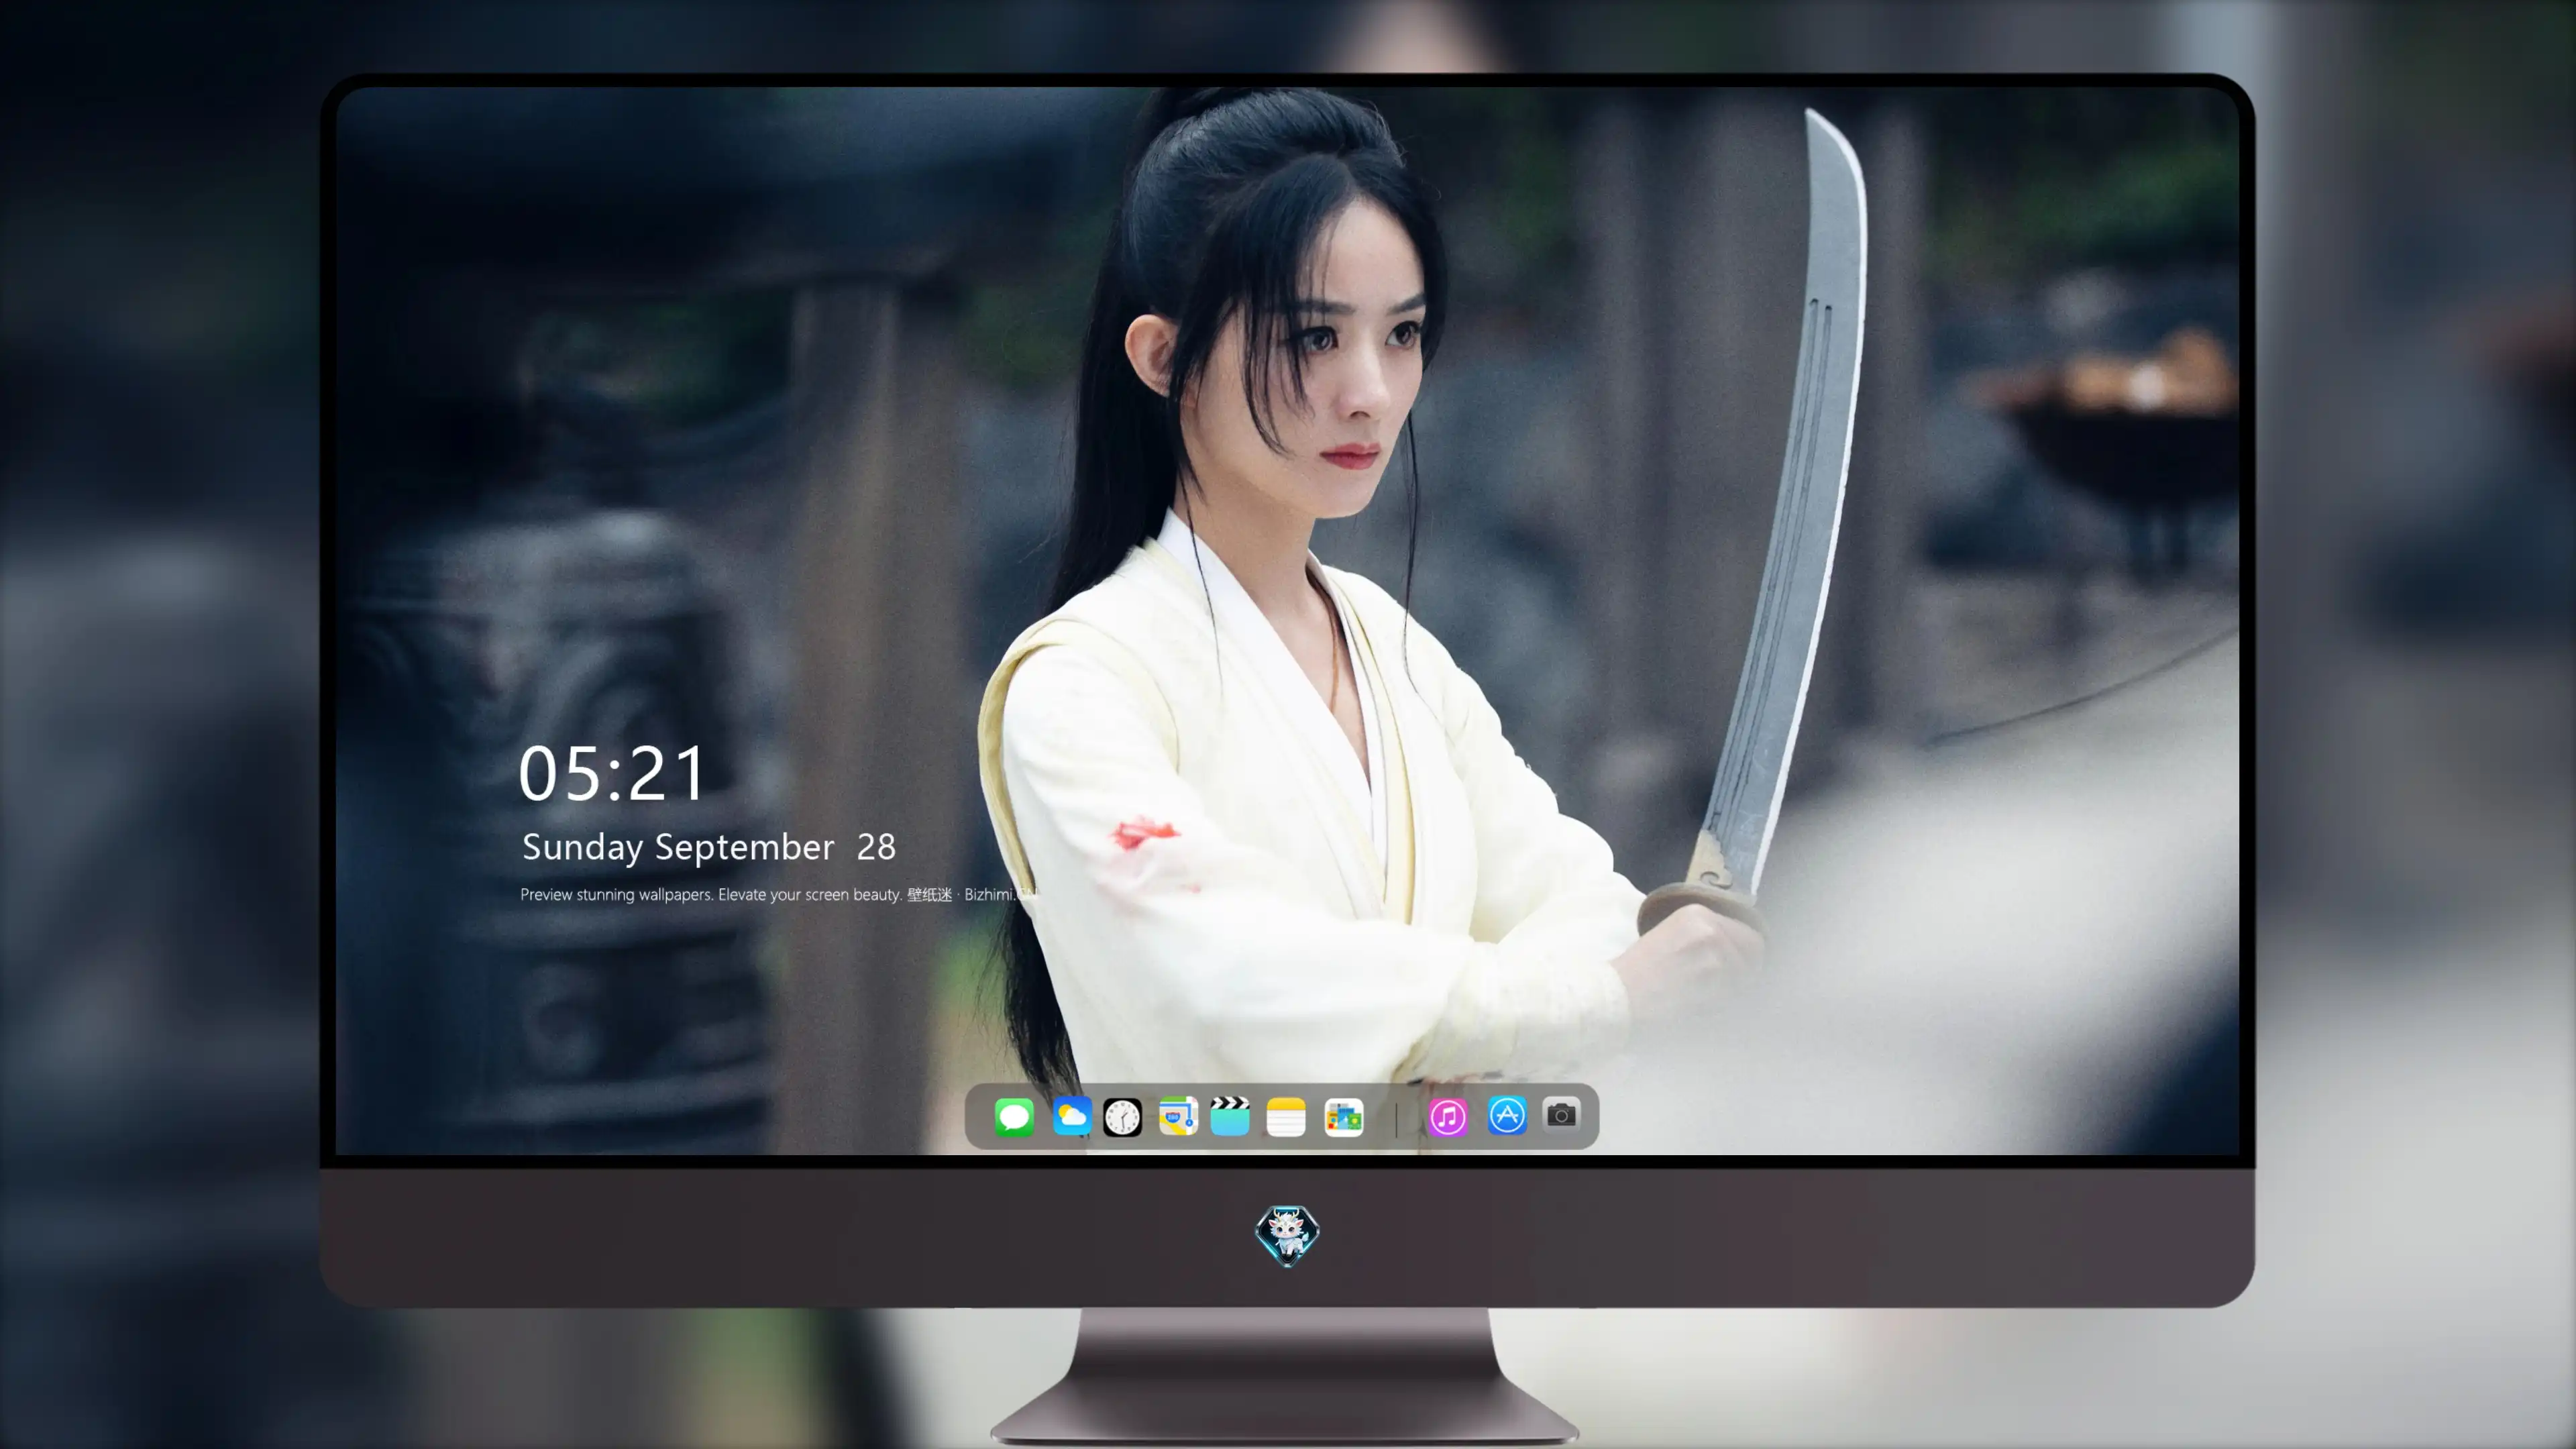
Task: Open the colorful photo gallery dock icon
Action: point(1344,1116)
